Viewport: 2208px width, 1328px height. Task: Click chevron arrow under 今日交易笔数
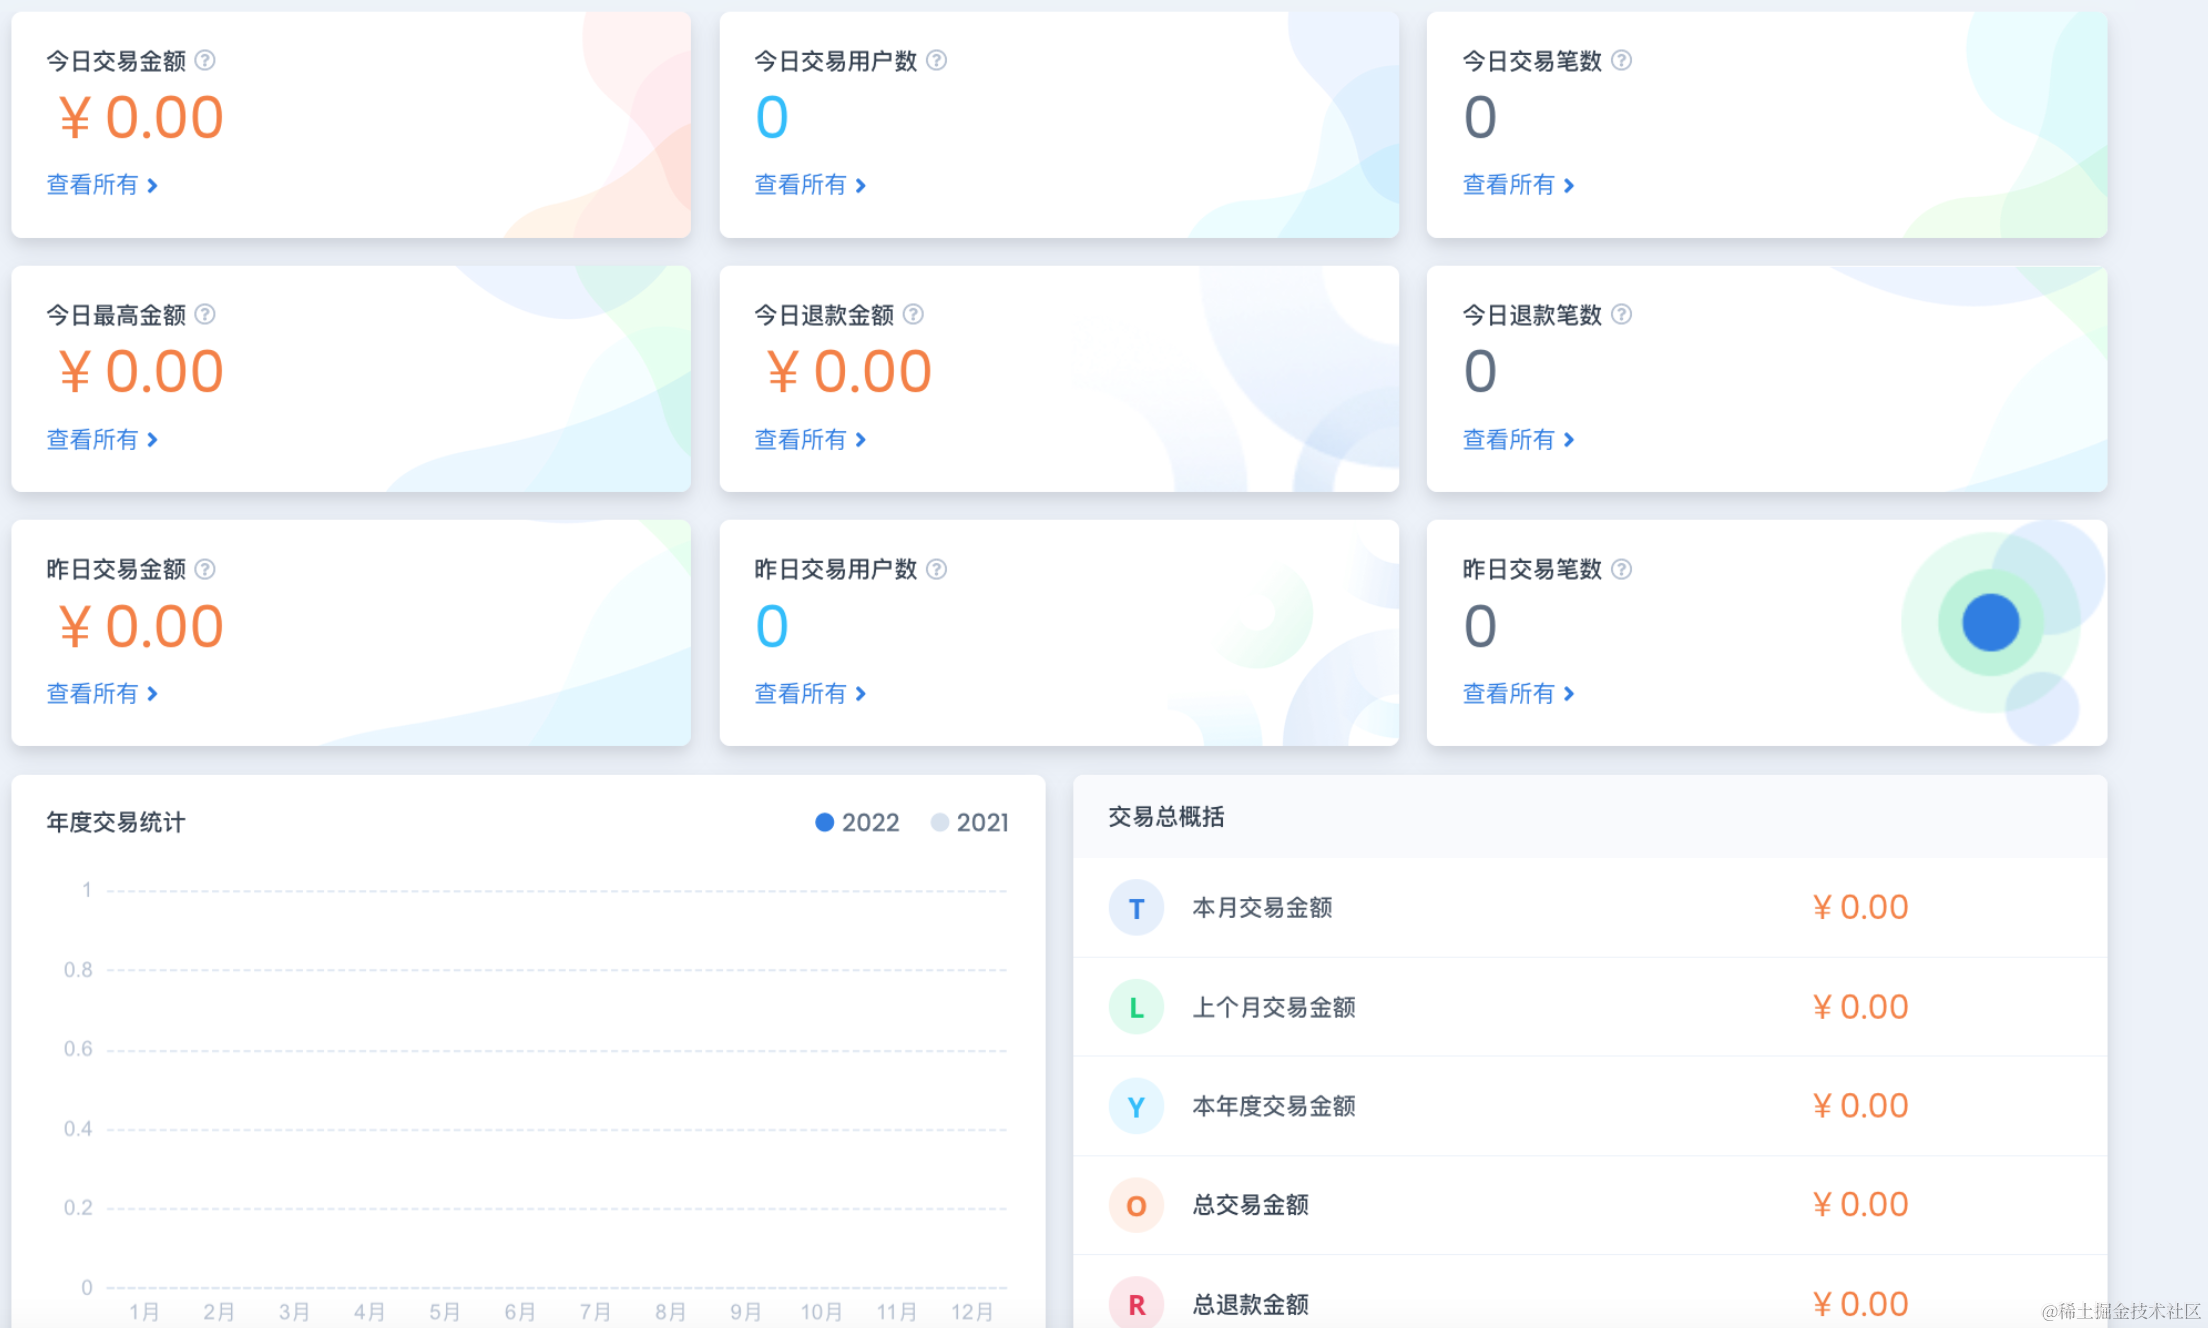pyautogui.click(x=1569, y=186)
